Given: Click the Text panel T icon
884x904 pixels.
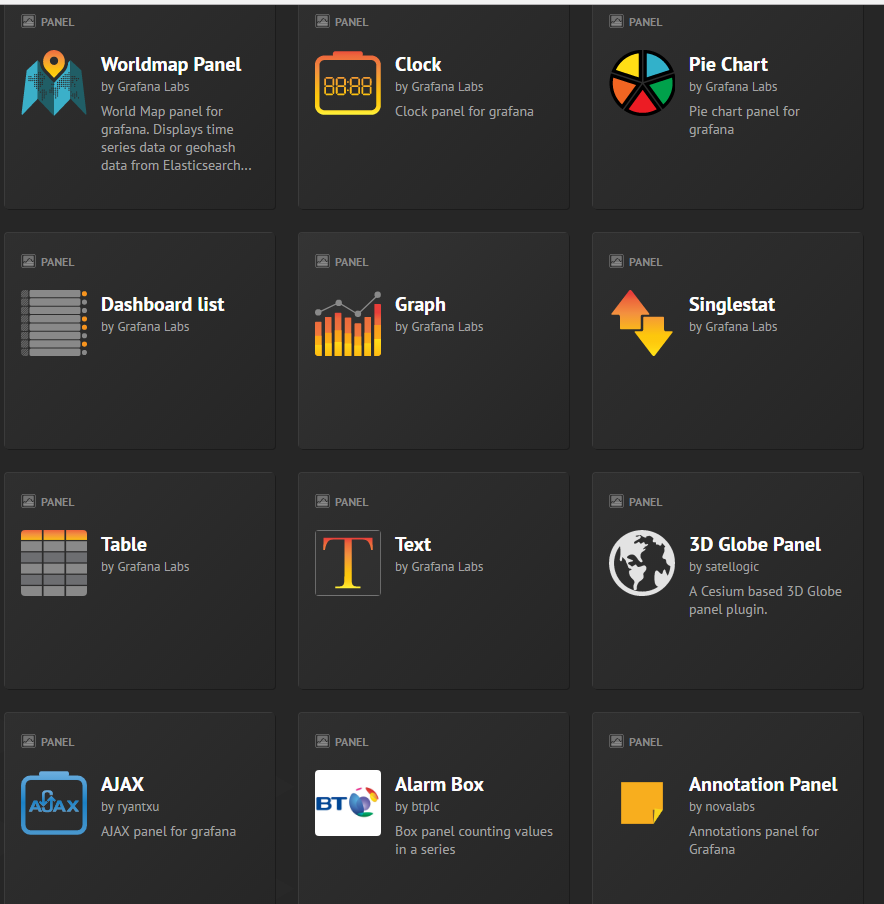Looking at the screenshot, I should 348,563.
